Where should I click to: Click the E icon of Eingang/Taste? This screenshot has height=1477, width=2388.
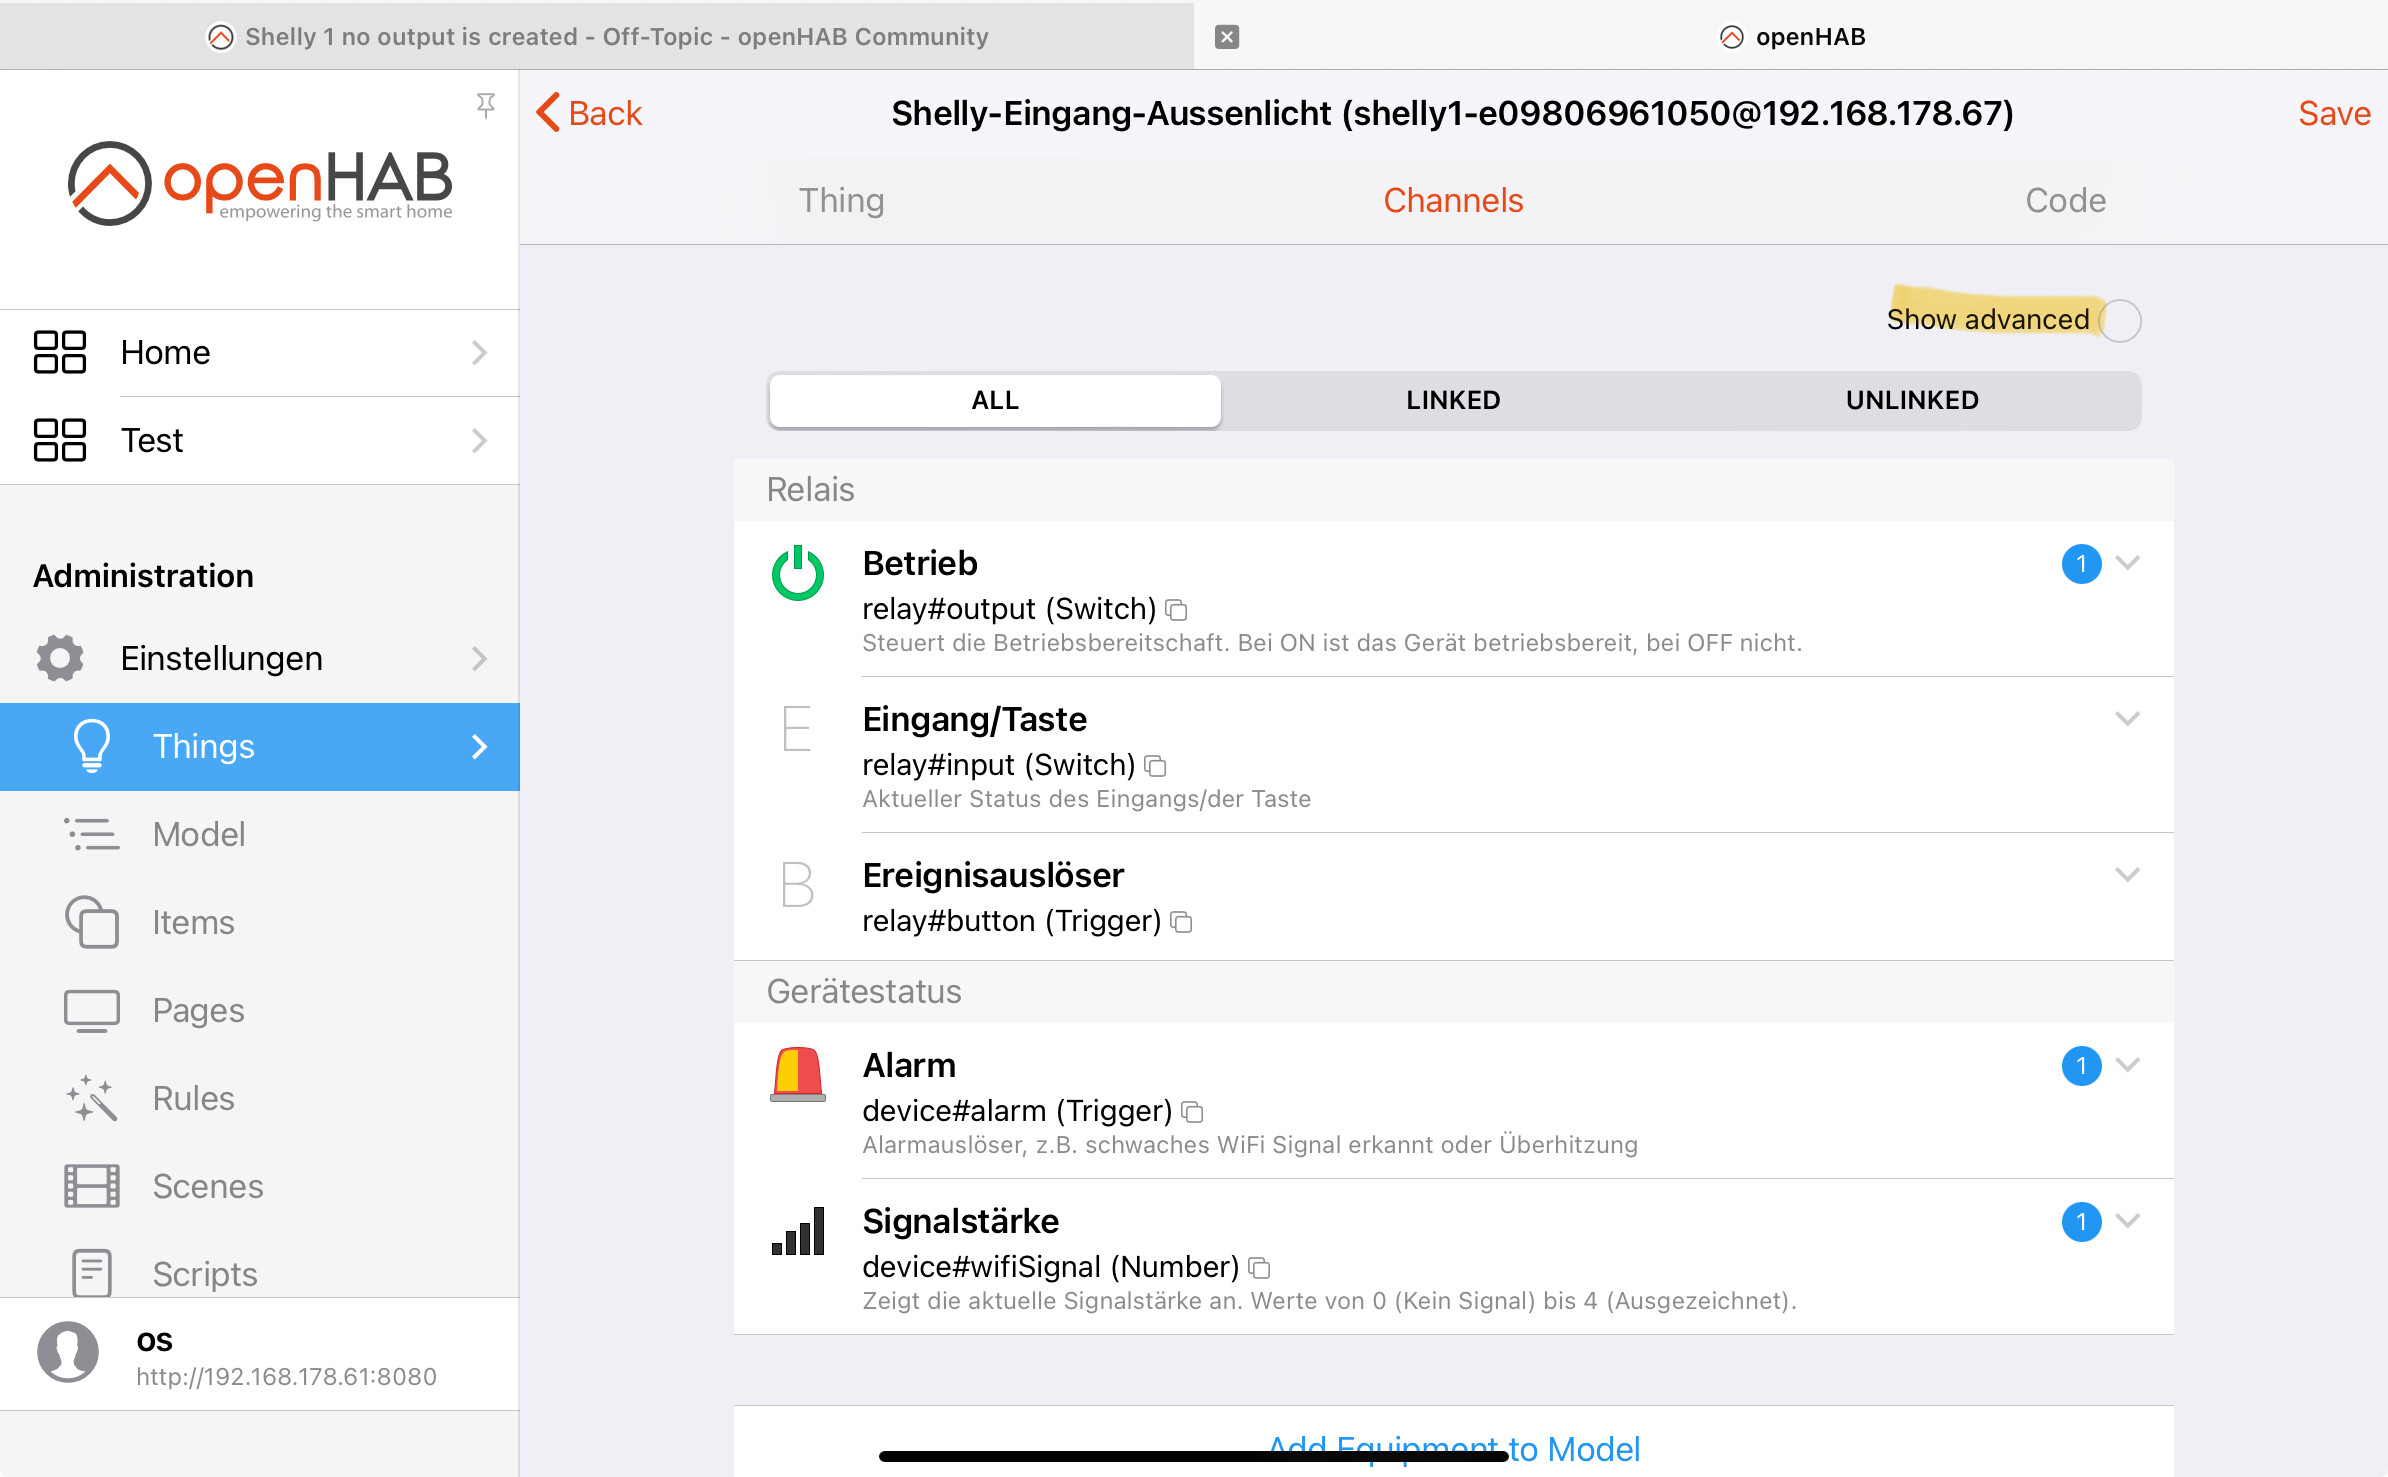pos(797,728)
